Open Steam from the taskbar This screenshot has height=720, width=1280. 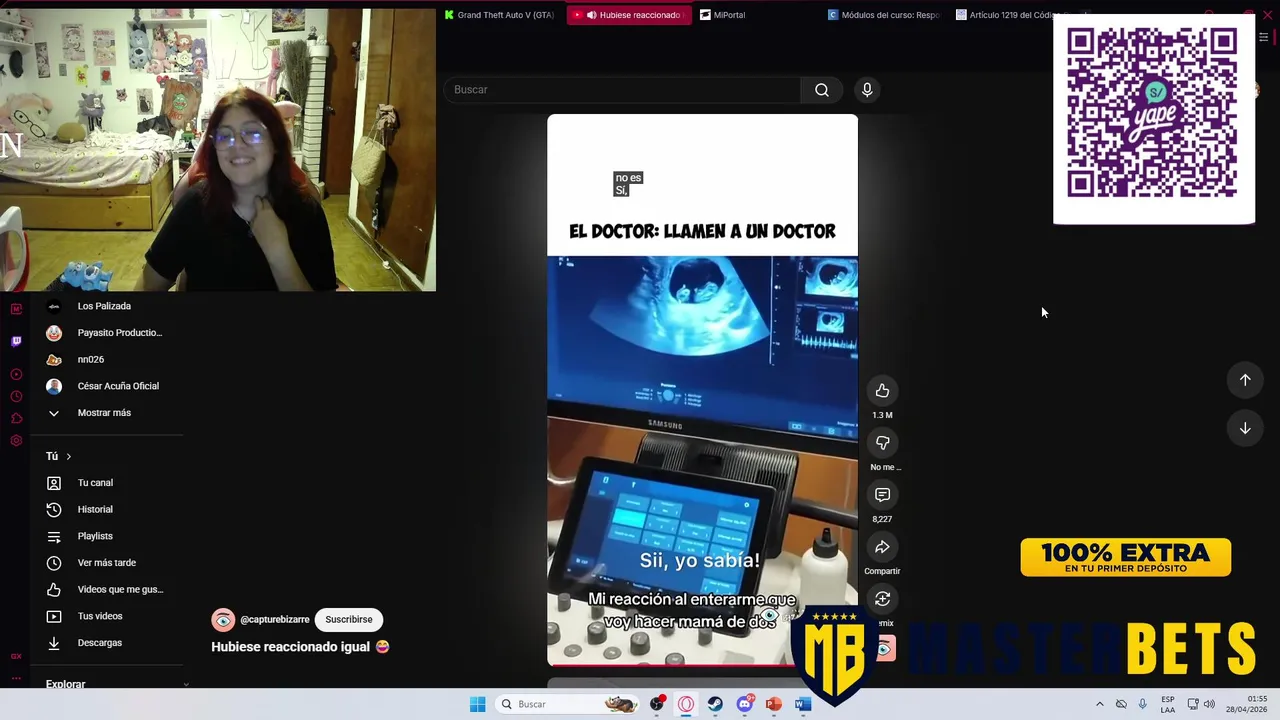[x=715, y=704]
